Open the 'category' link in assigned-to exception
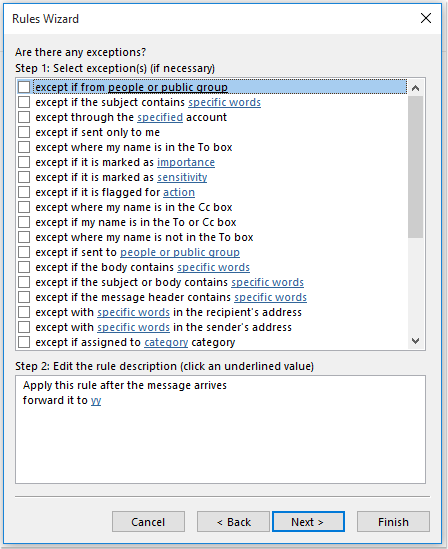Viewport: 448px width, 549px height. pos(166,342)
